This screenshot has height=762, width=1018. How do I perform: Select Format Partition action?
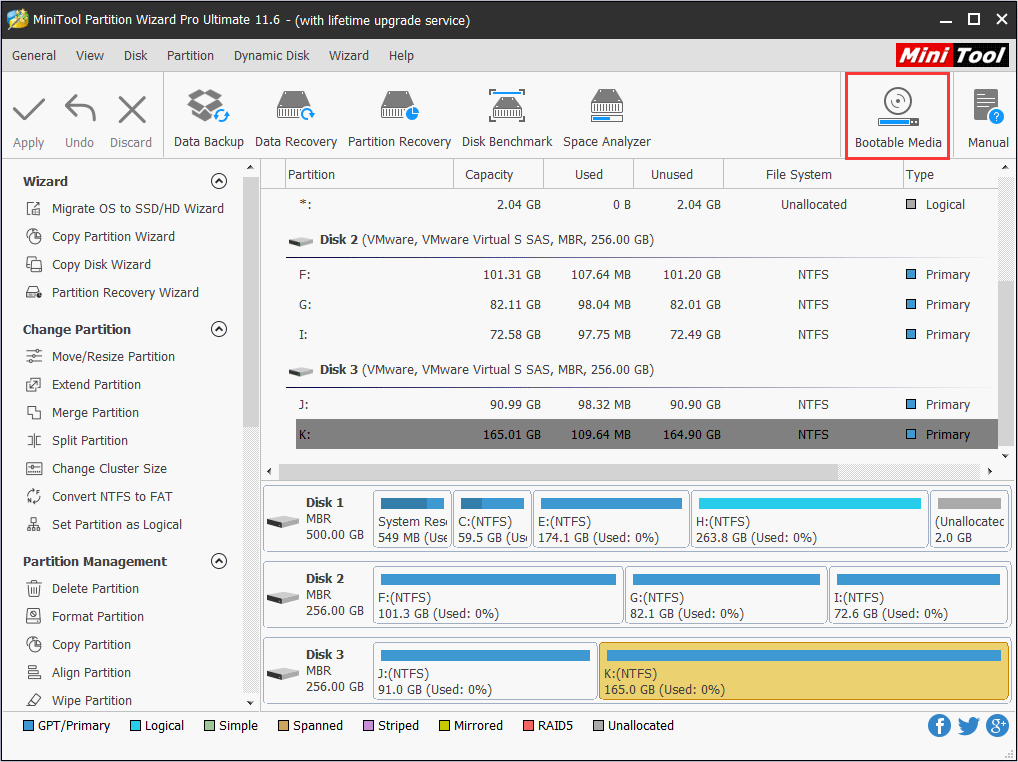pyautogui.click(x=84, y=616)
